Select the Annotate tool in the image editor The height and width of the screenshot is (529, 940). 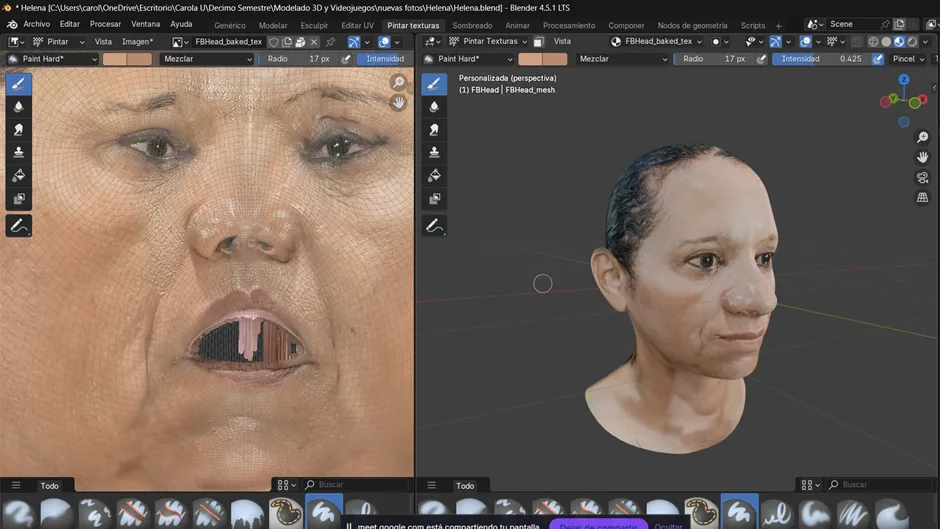coord(18,227)
